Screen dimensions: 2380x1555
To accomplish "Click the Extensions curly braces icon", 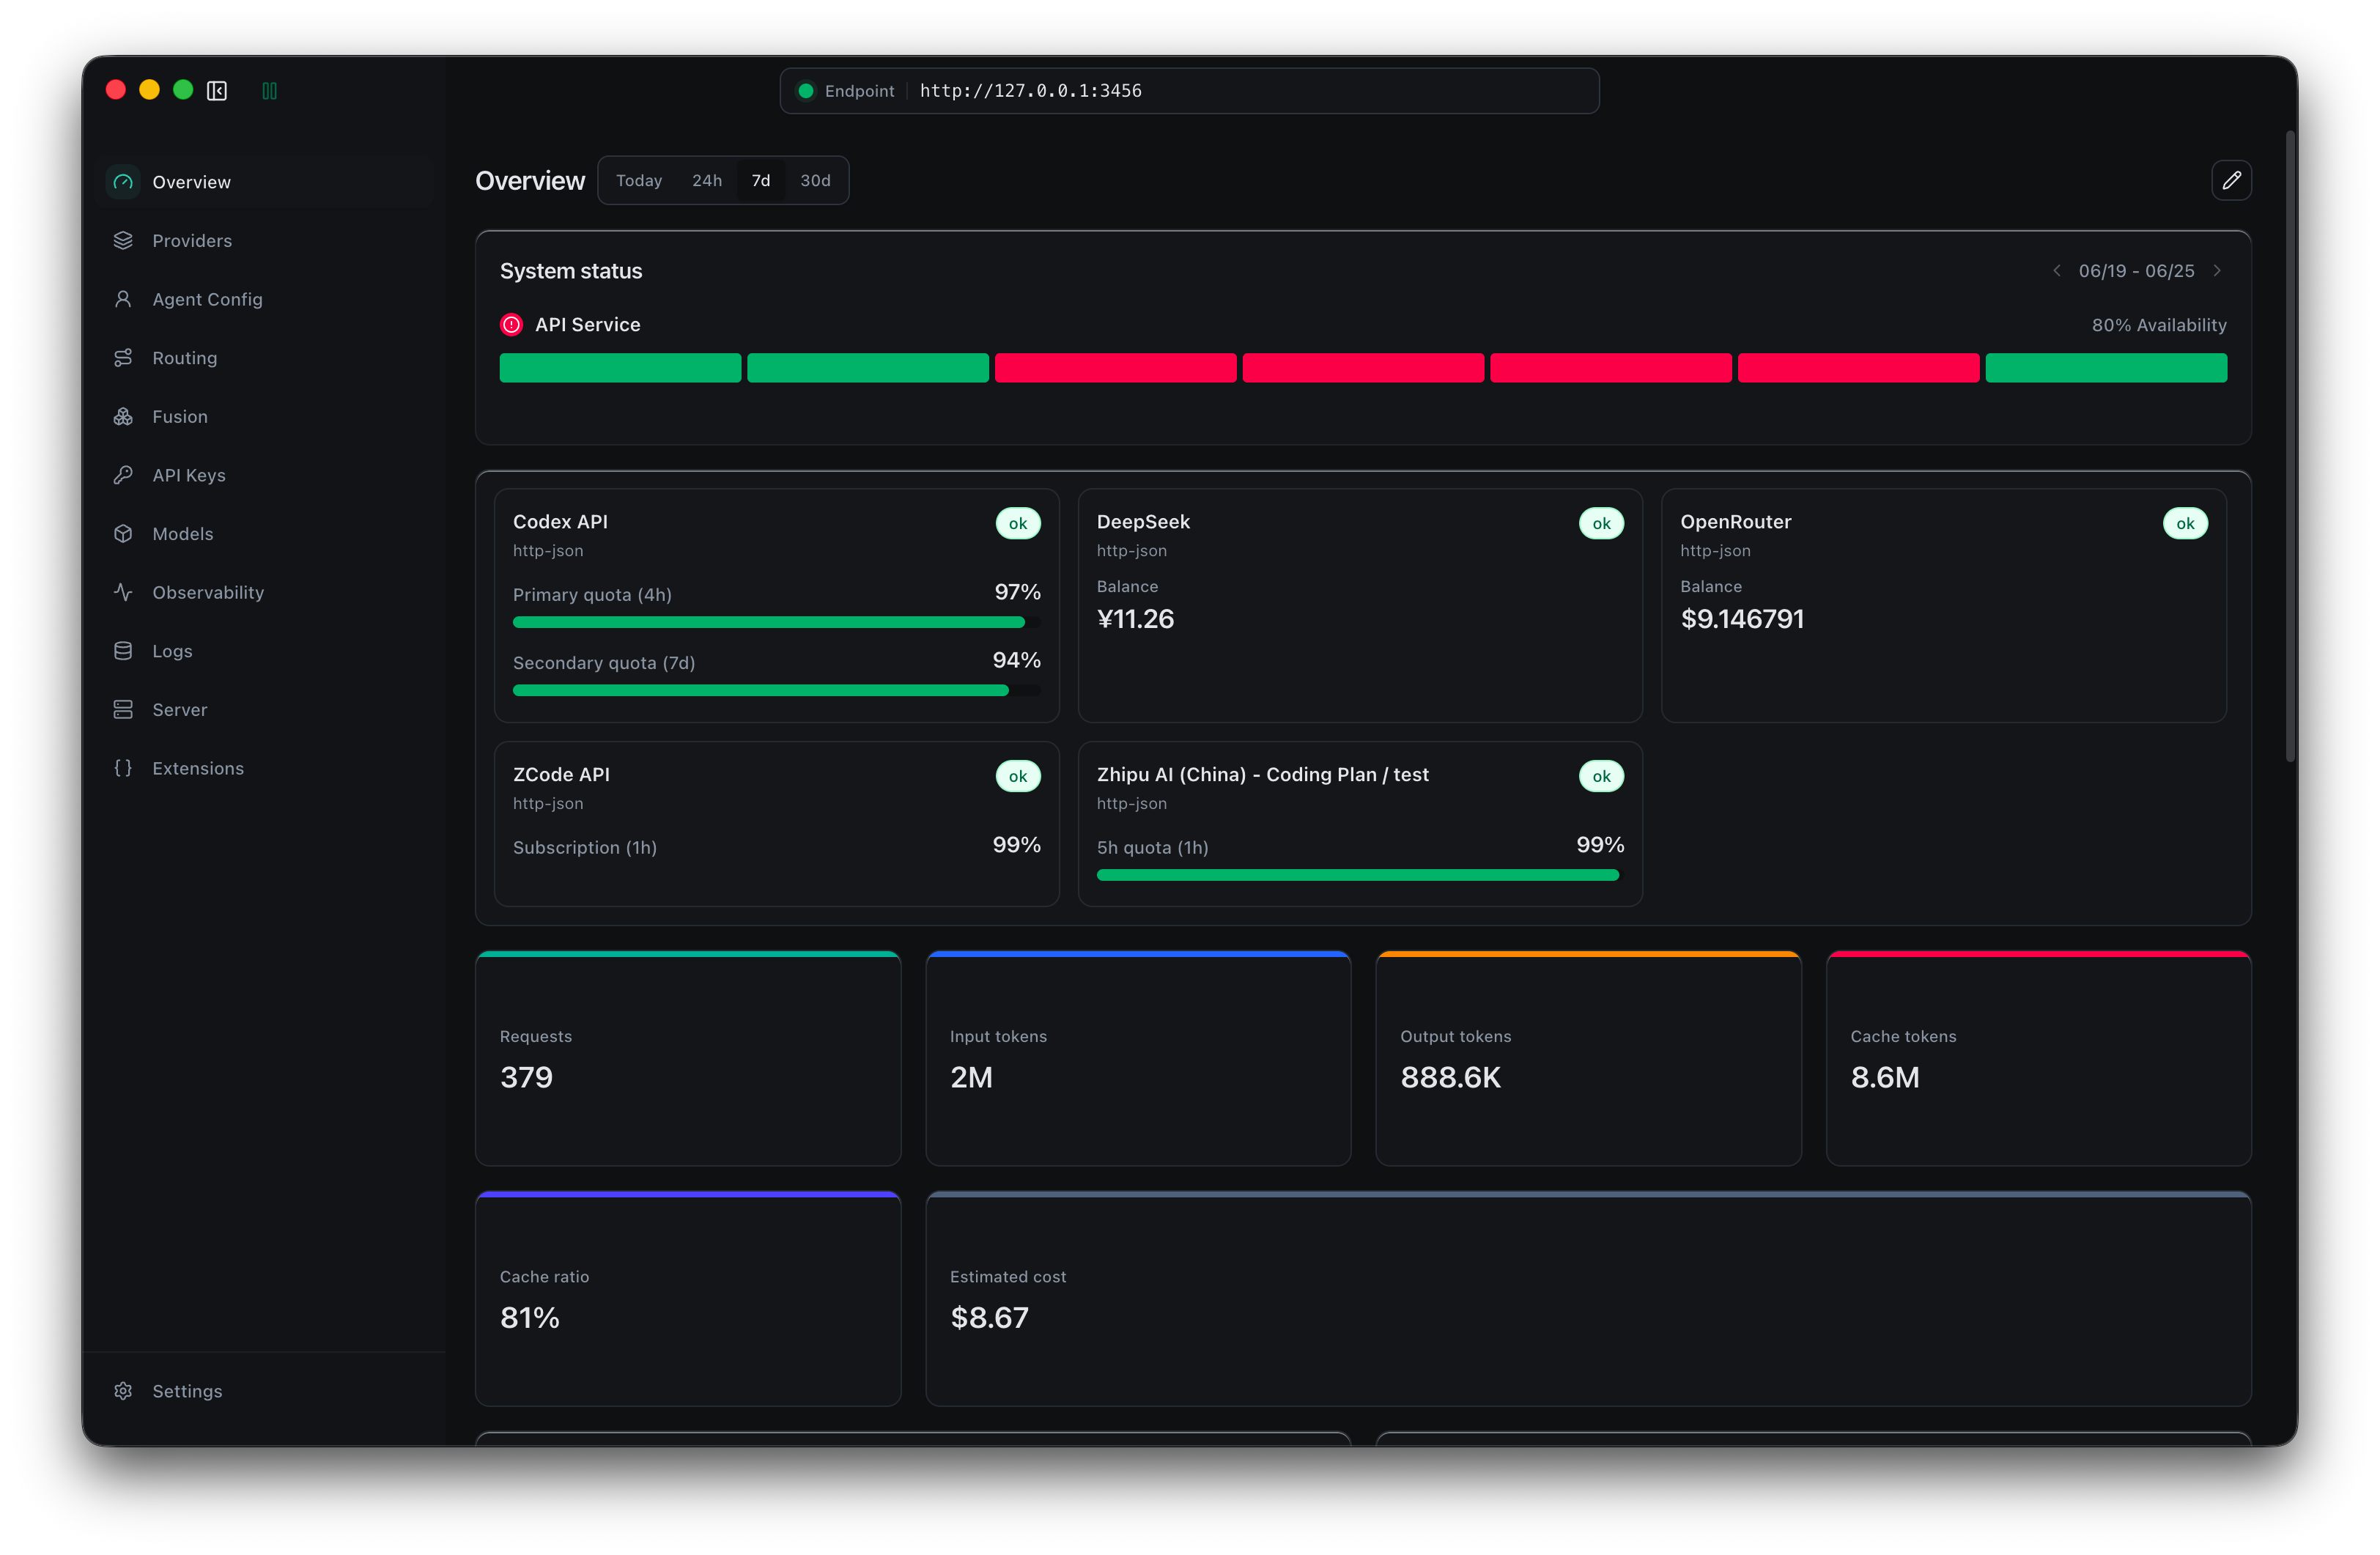I will (123, 768).
